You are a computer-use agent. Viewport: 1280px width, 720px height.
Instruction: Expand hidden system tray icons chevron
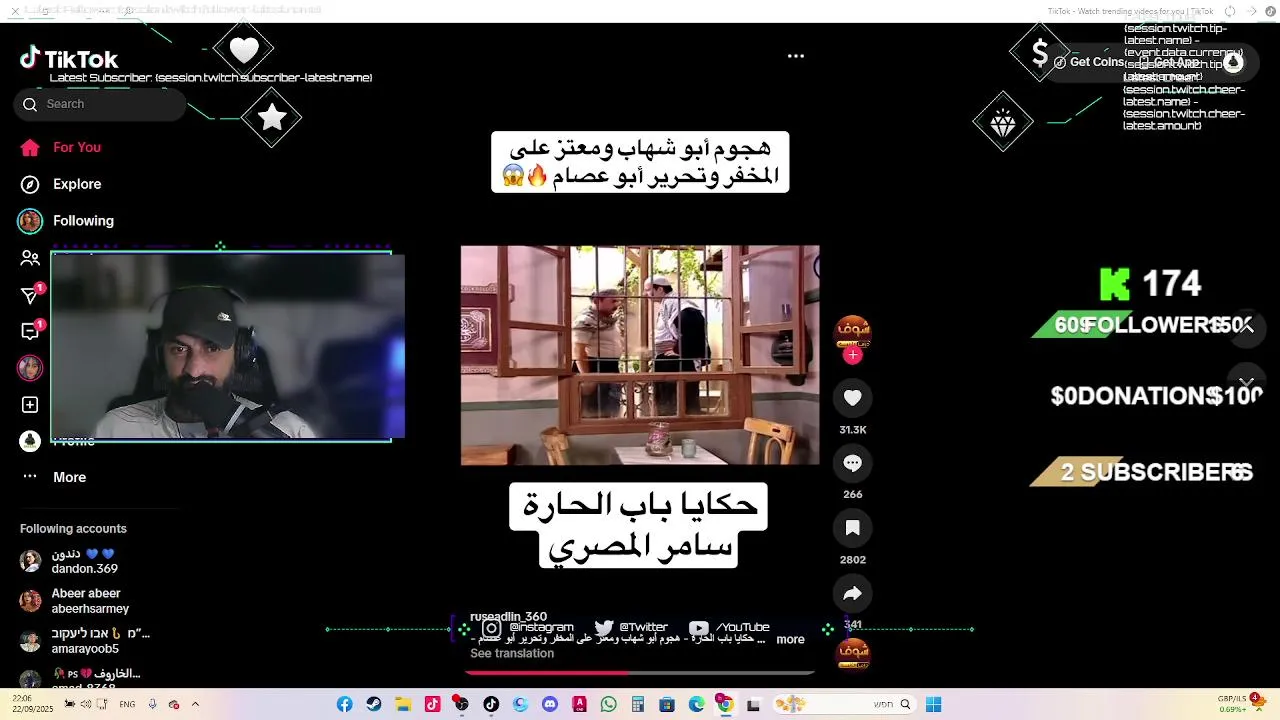(x=195, y=704)
